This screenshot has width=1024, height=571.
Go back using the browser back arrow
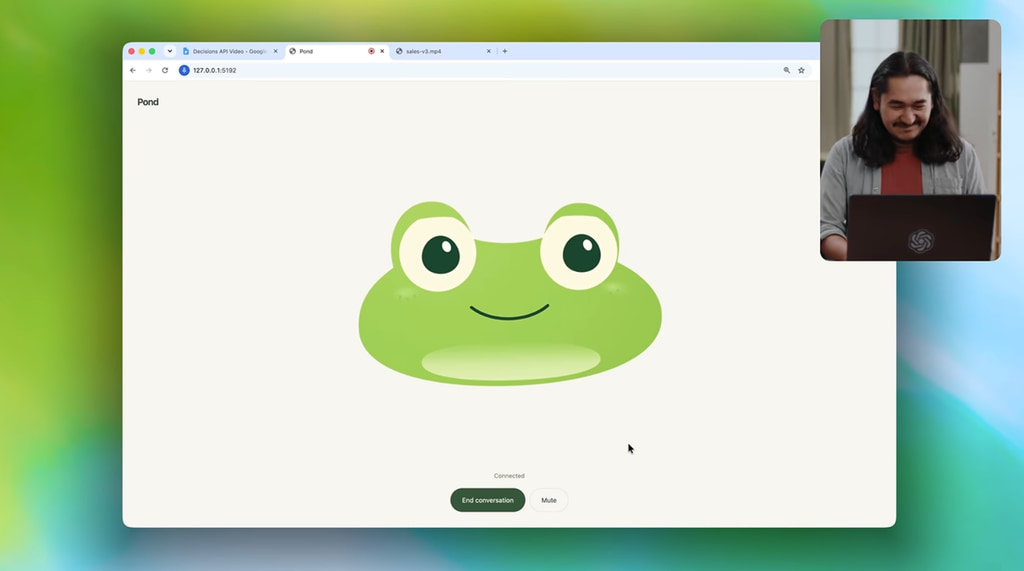133,71
